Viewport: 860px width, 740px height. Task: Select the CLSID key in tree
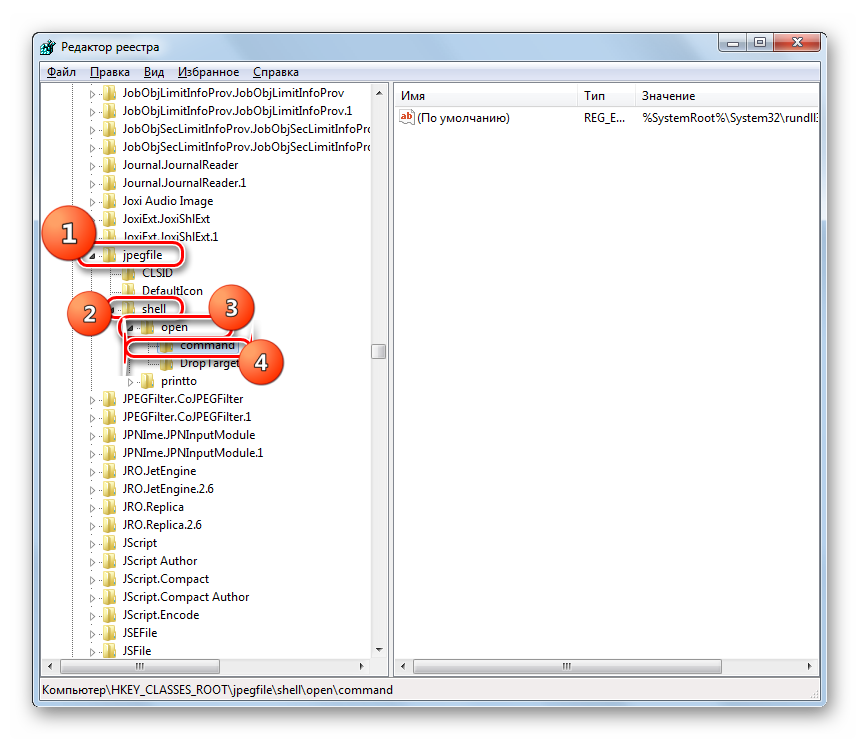(157, 273)
